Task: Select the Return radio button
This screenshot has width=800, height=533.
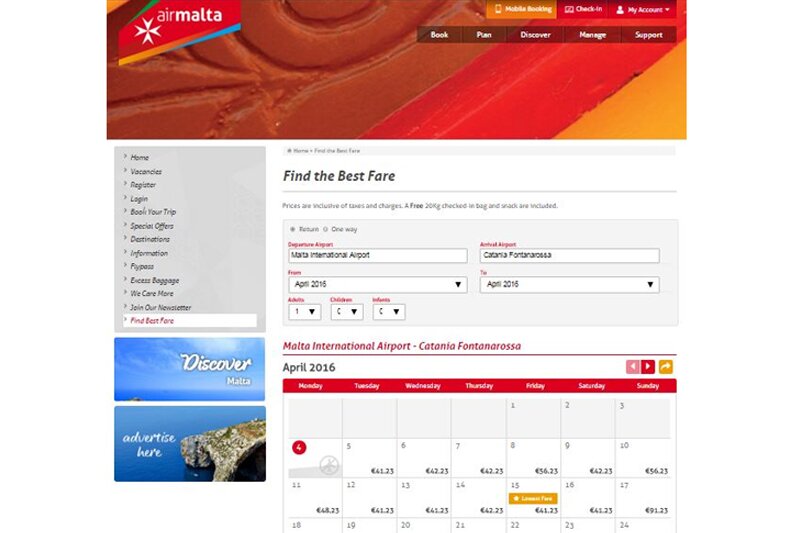Action: (293, 230)
